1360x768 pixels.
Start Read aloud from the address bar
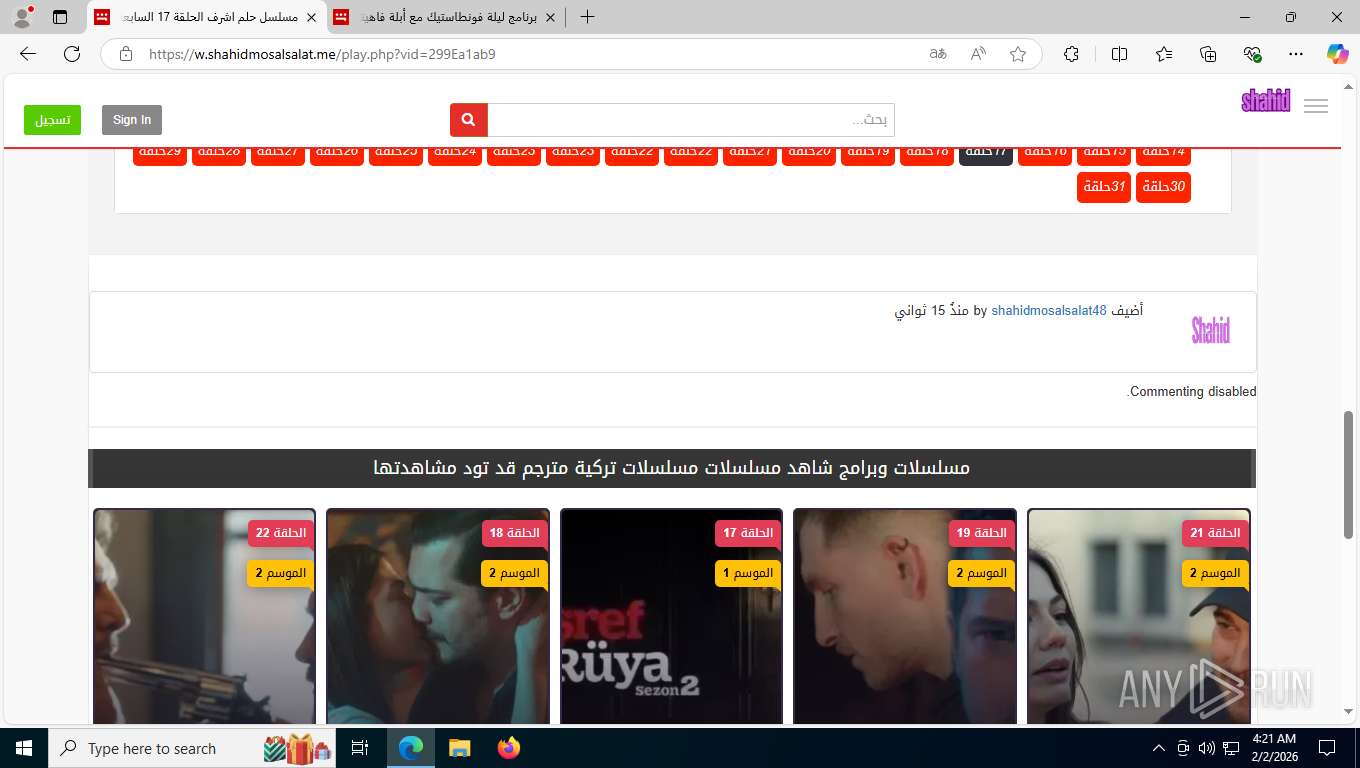(978, 54)
